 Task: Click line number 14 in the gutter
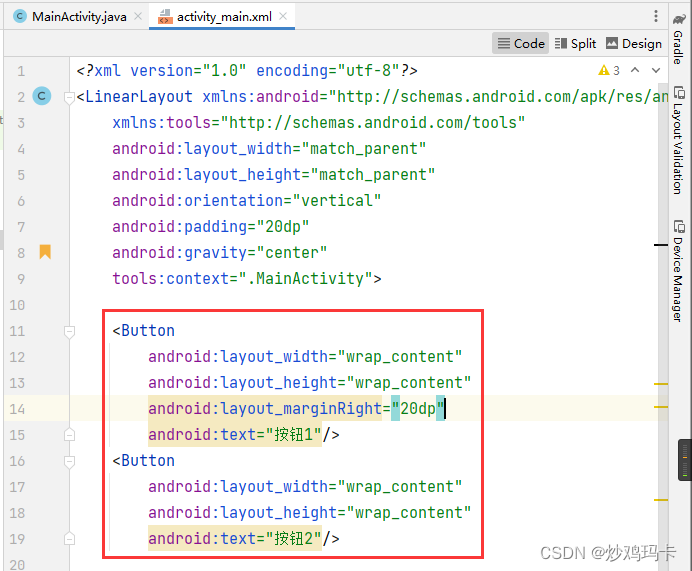tap(17, 409)
